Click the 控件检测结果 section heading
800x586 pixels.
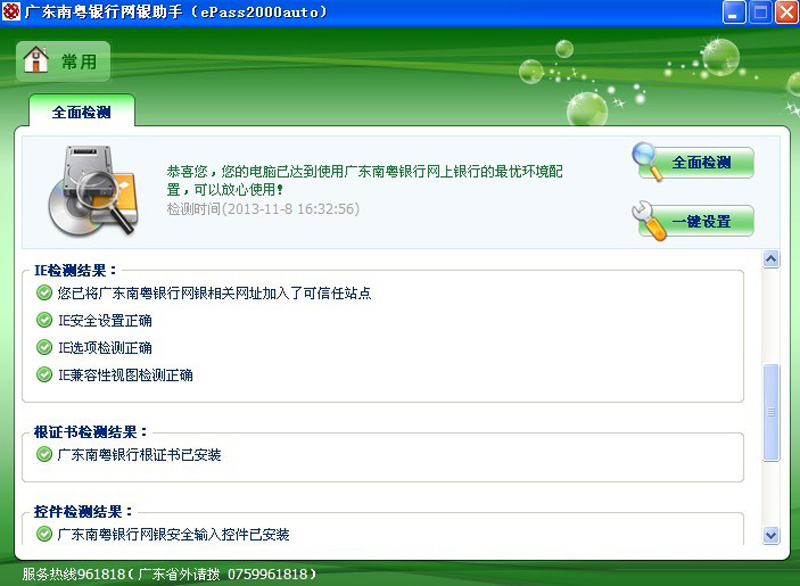tap(83, 512)
